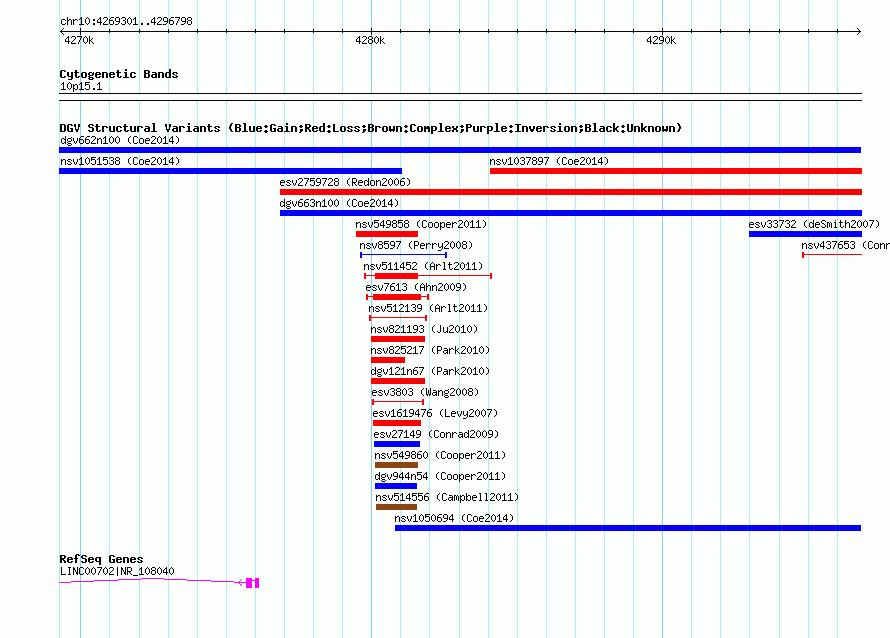Open the esv3803 (Wang2008) label

click(425, 392)
